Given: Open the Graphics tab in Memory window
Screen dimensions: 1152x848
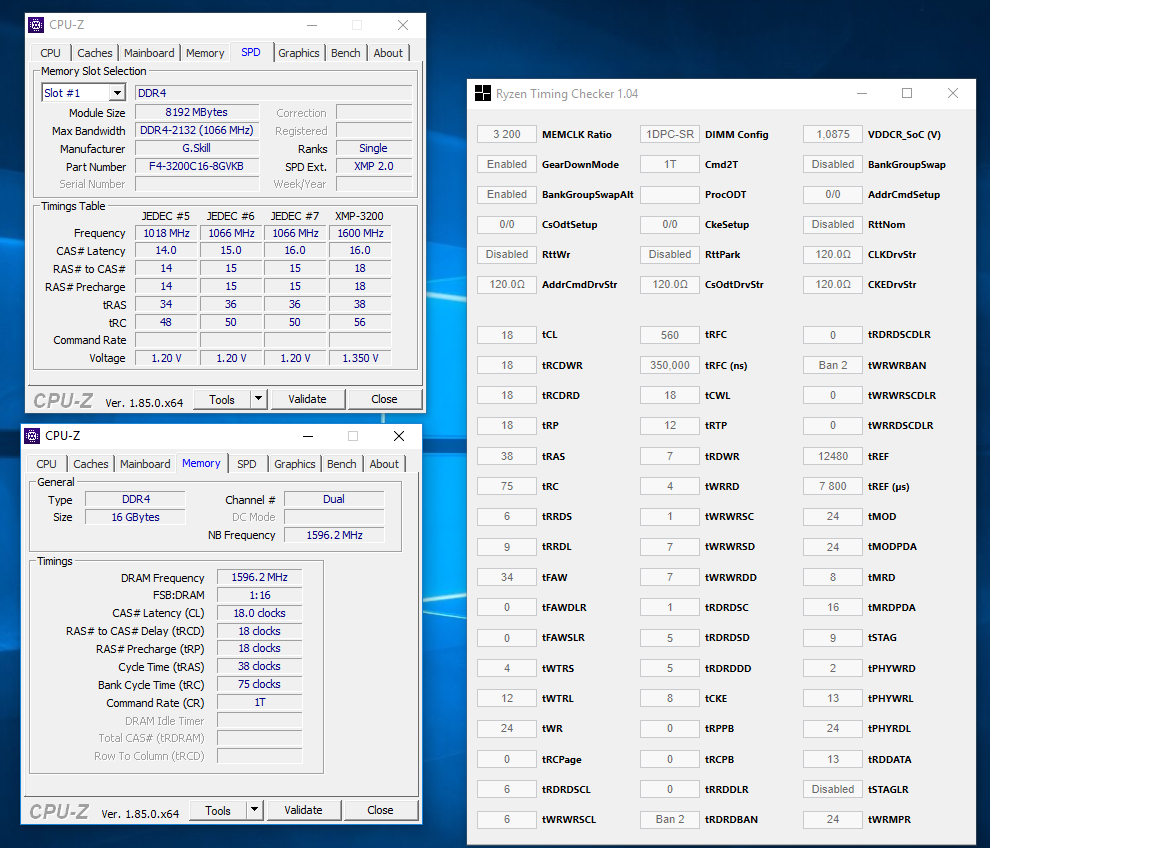Looking at the screenshot, I should pyautogui.click(x=294, y=464).
